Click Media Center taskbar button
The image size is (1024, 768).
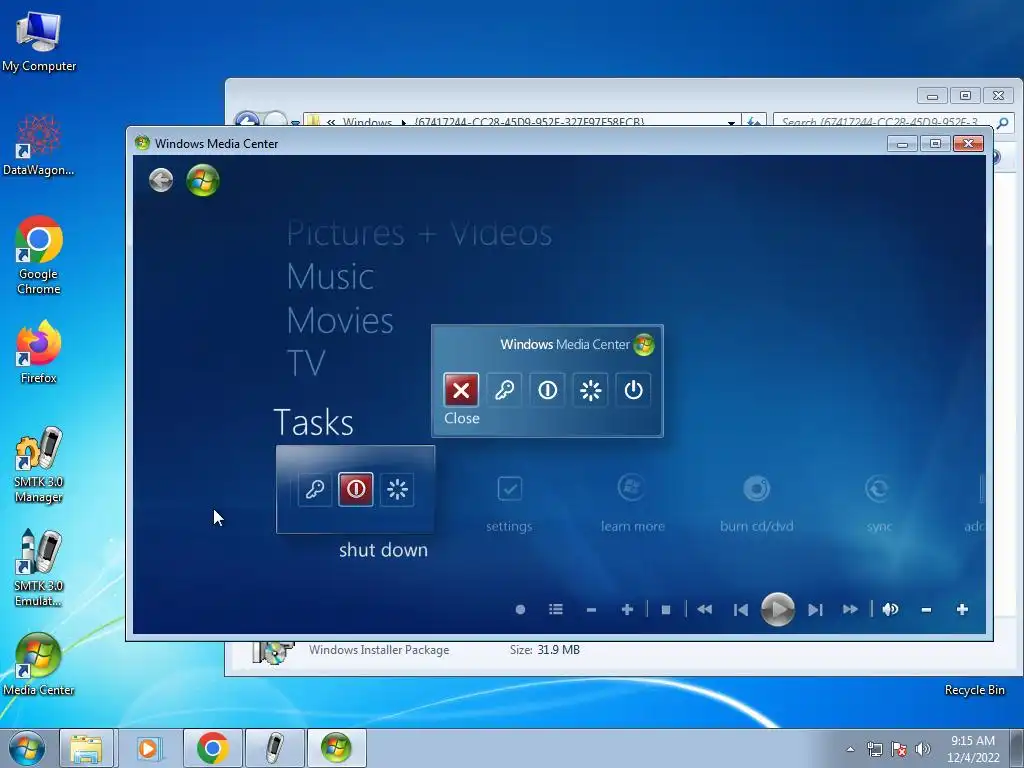click(336, 748)
